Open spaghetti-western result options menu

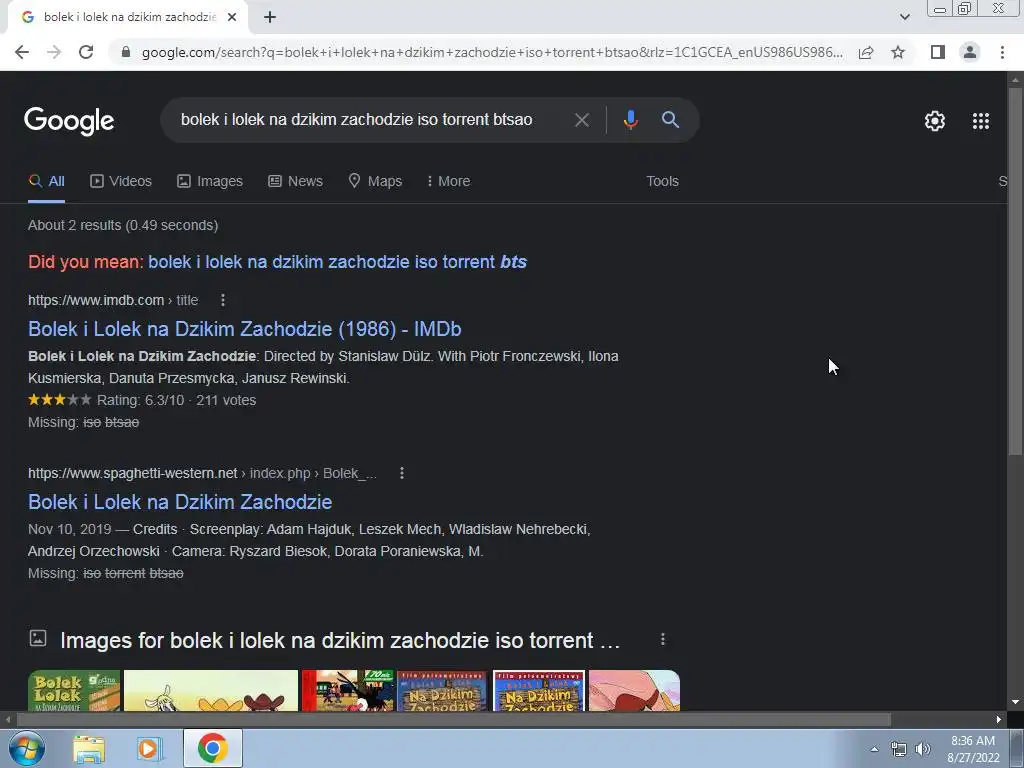click(x=402, y=473)
